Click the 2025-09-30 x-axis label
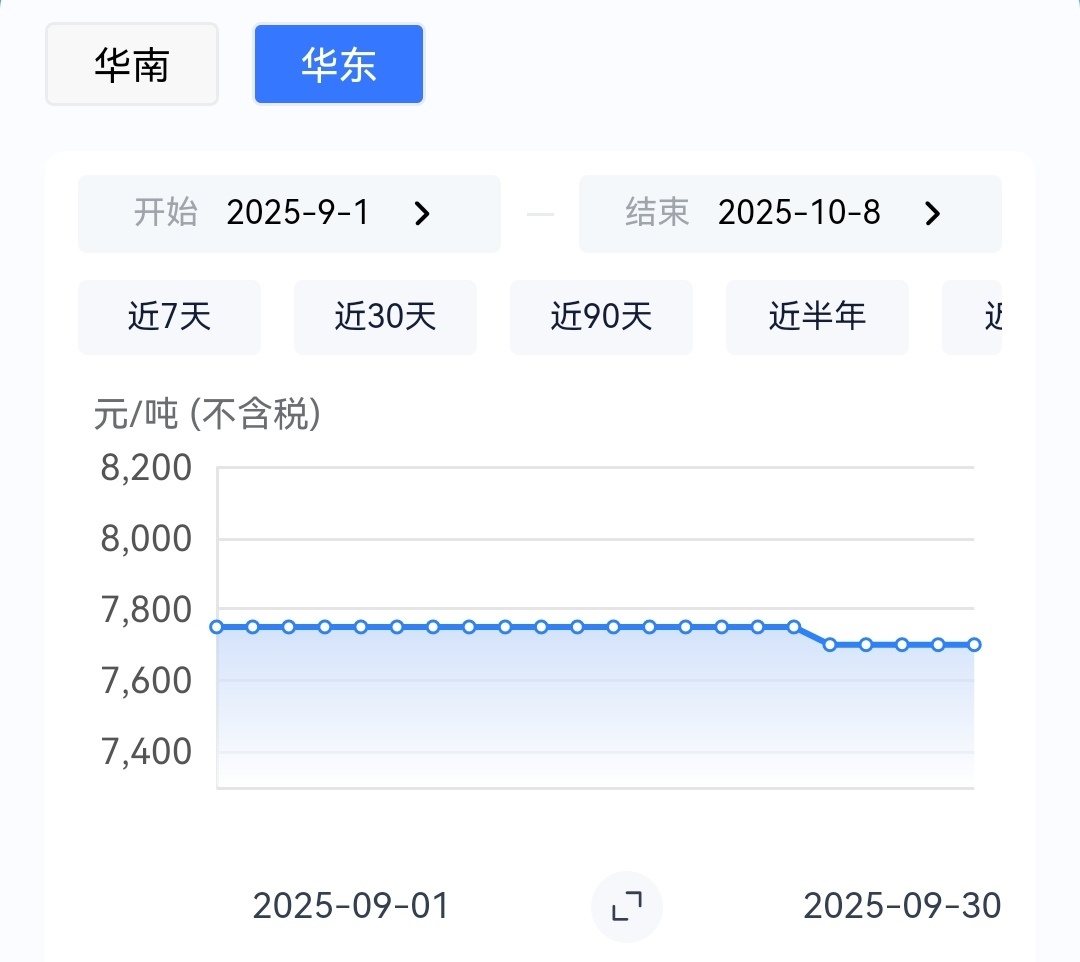This screenshot has width=1080, height=962. pos(901,906)
